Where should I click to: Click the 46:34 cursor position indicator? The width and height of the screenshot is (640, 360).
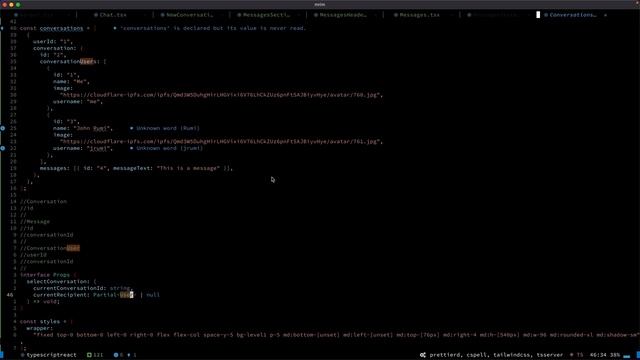(x=598, y=355)
